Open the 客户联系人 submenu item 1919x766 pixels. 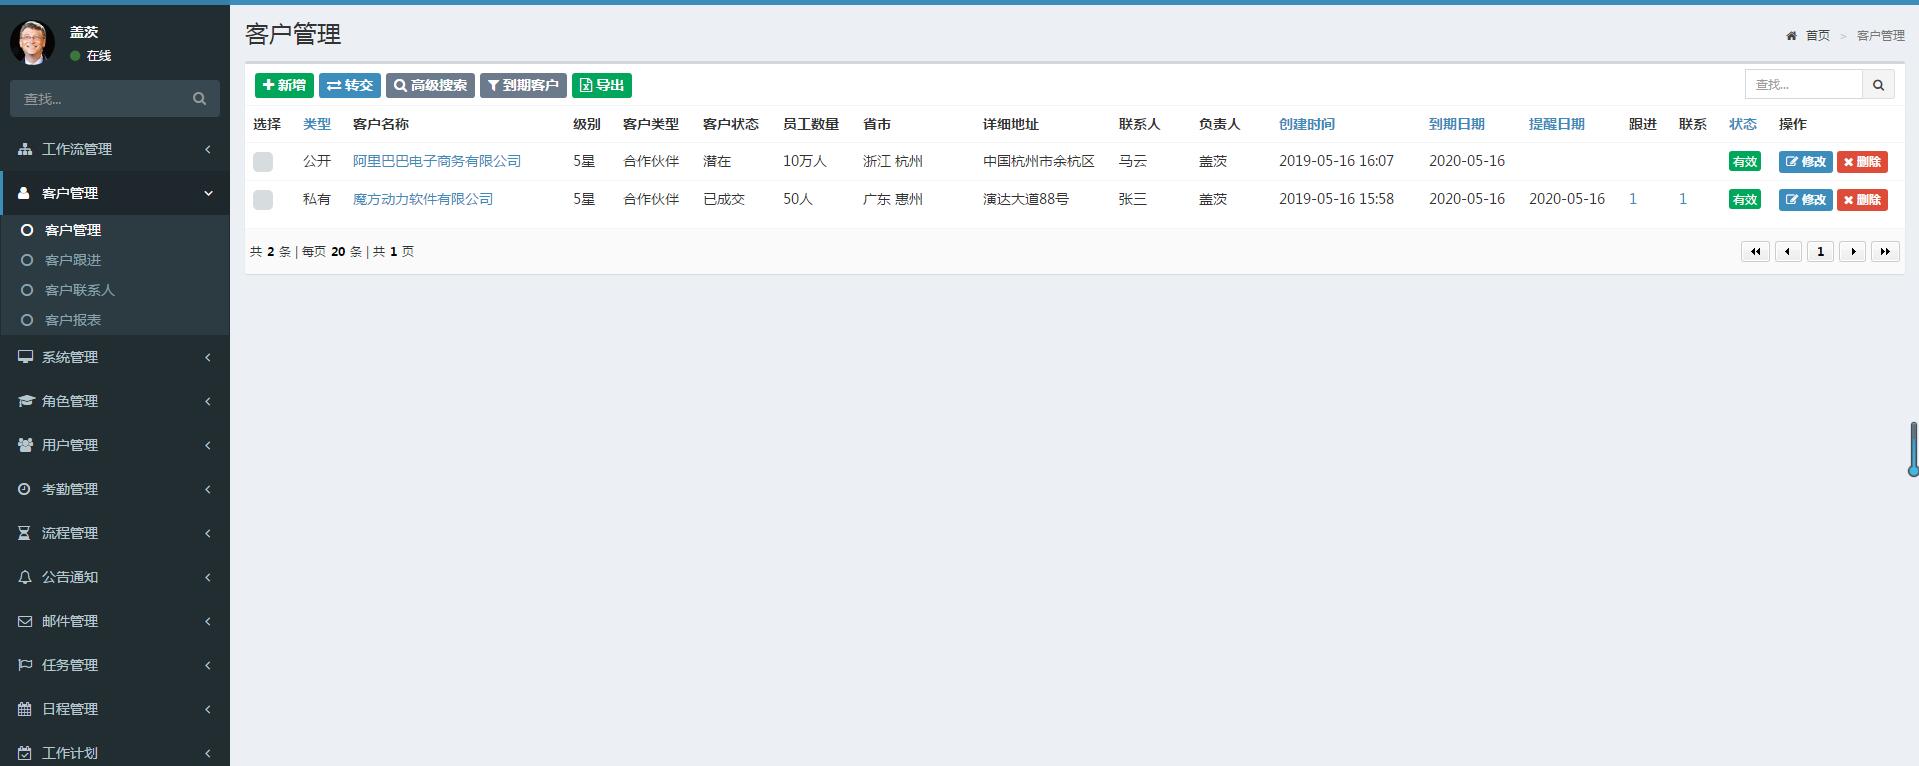(80, 290)
